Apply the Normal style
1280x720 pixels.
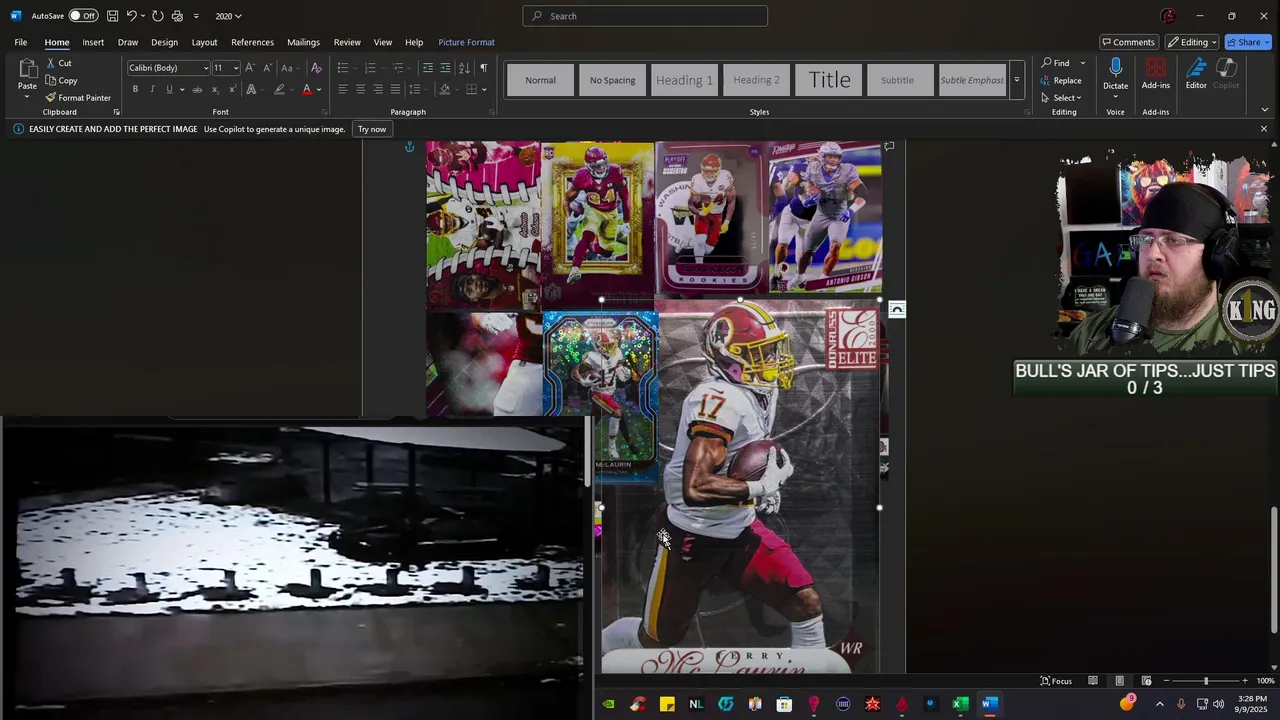[540, 80]
